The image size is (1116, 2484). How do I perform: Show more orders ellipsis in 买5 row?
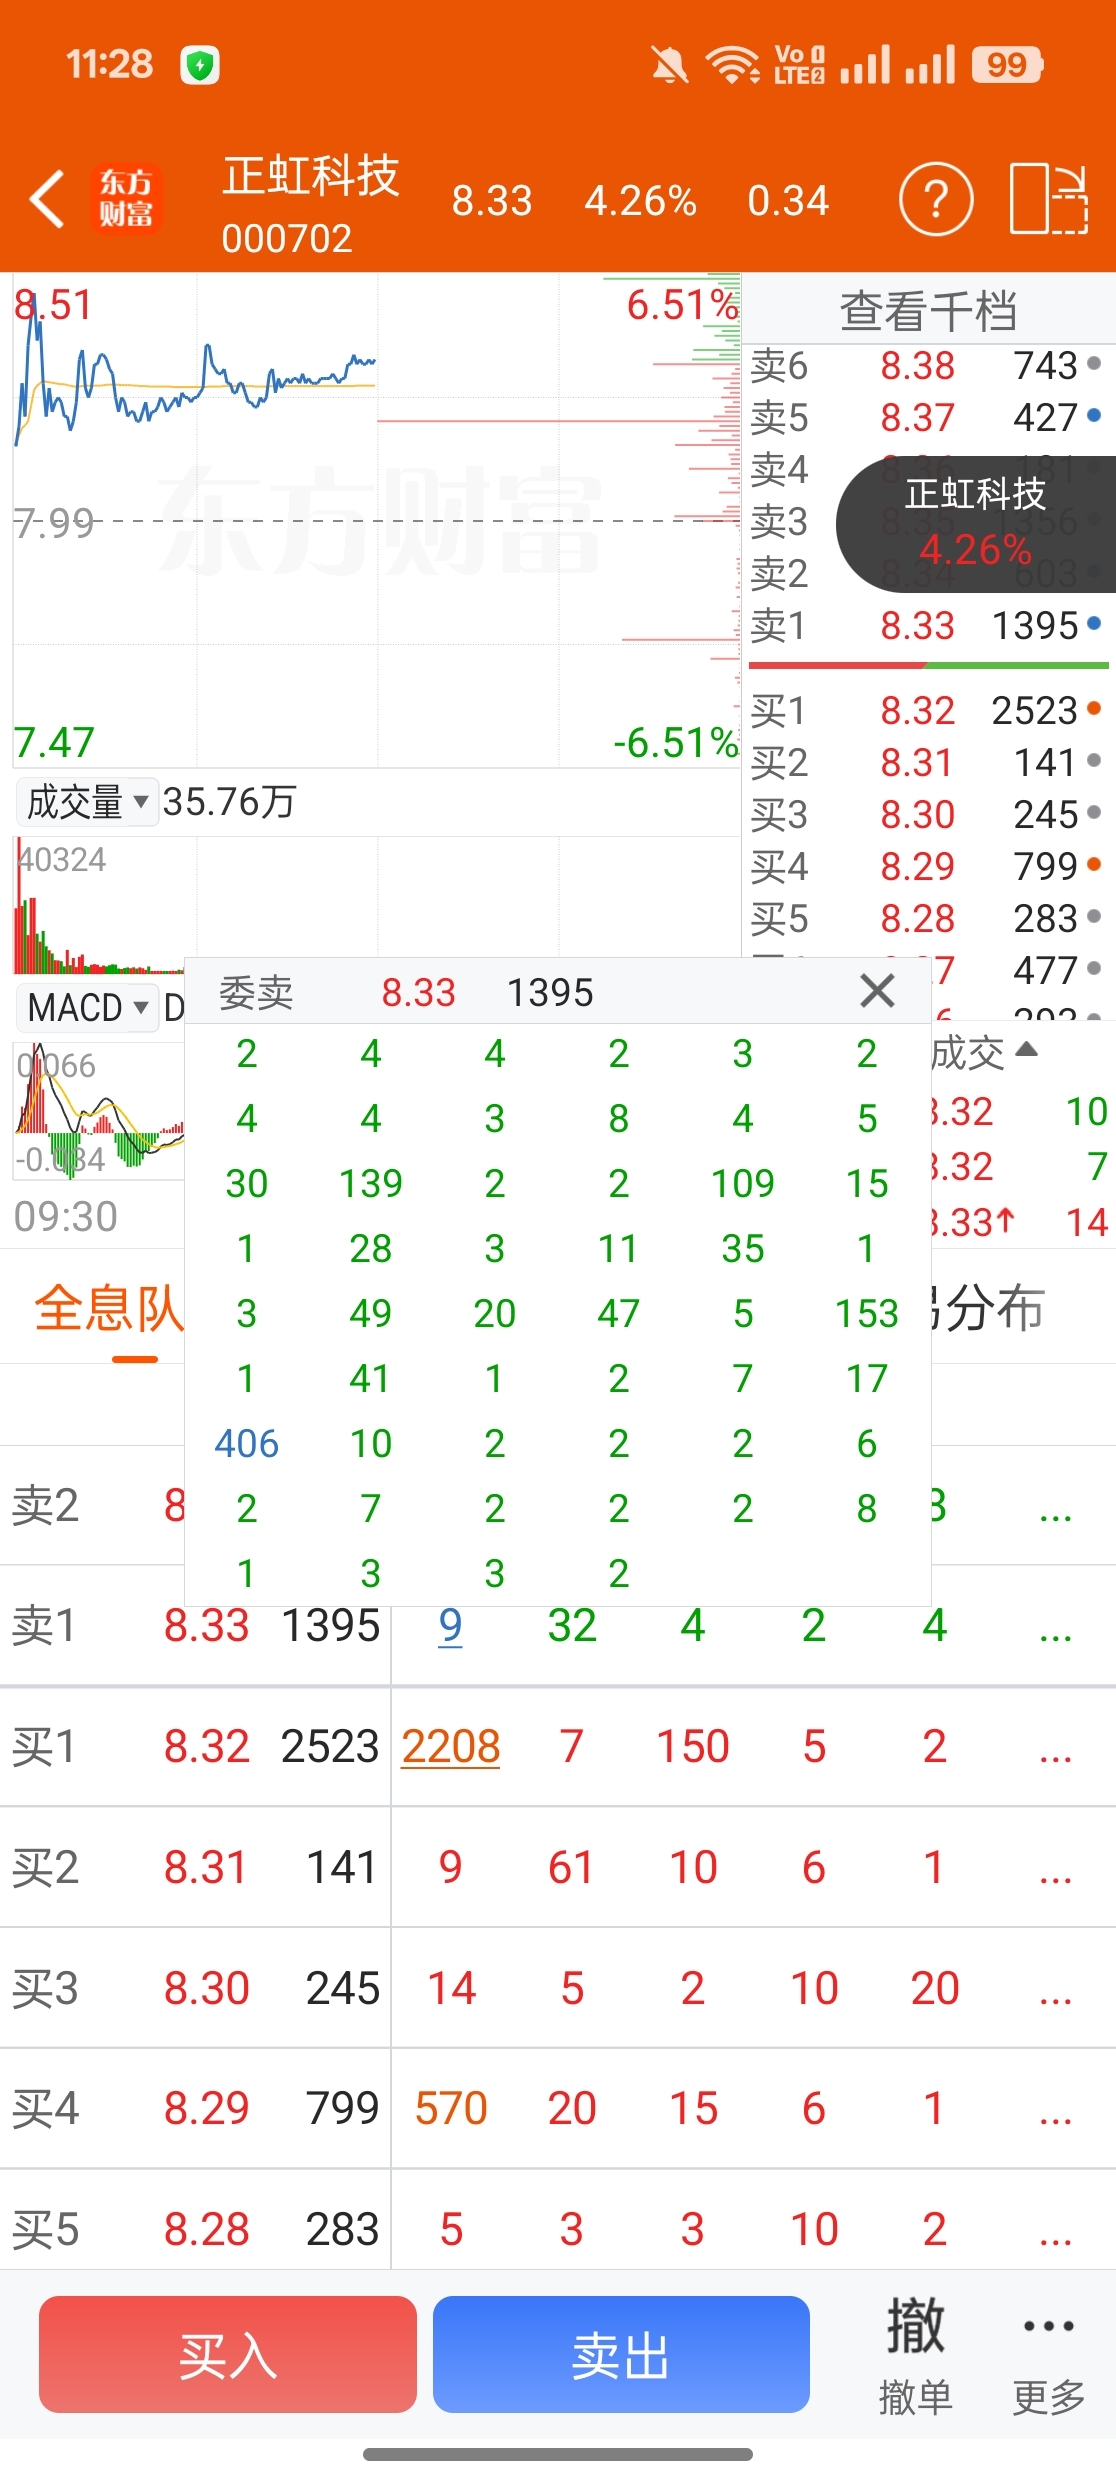1055,2238
